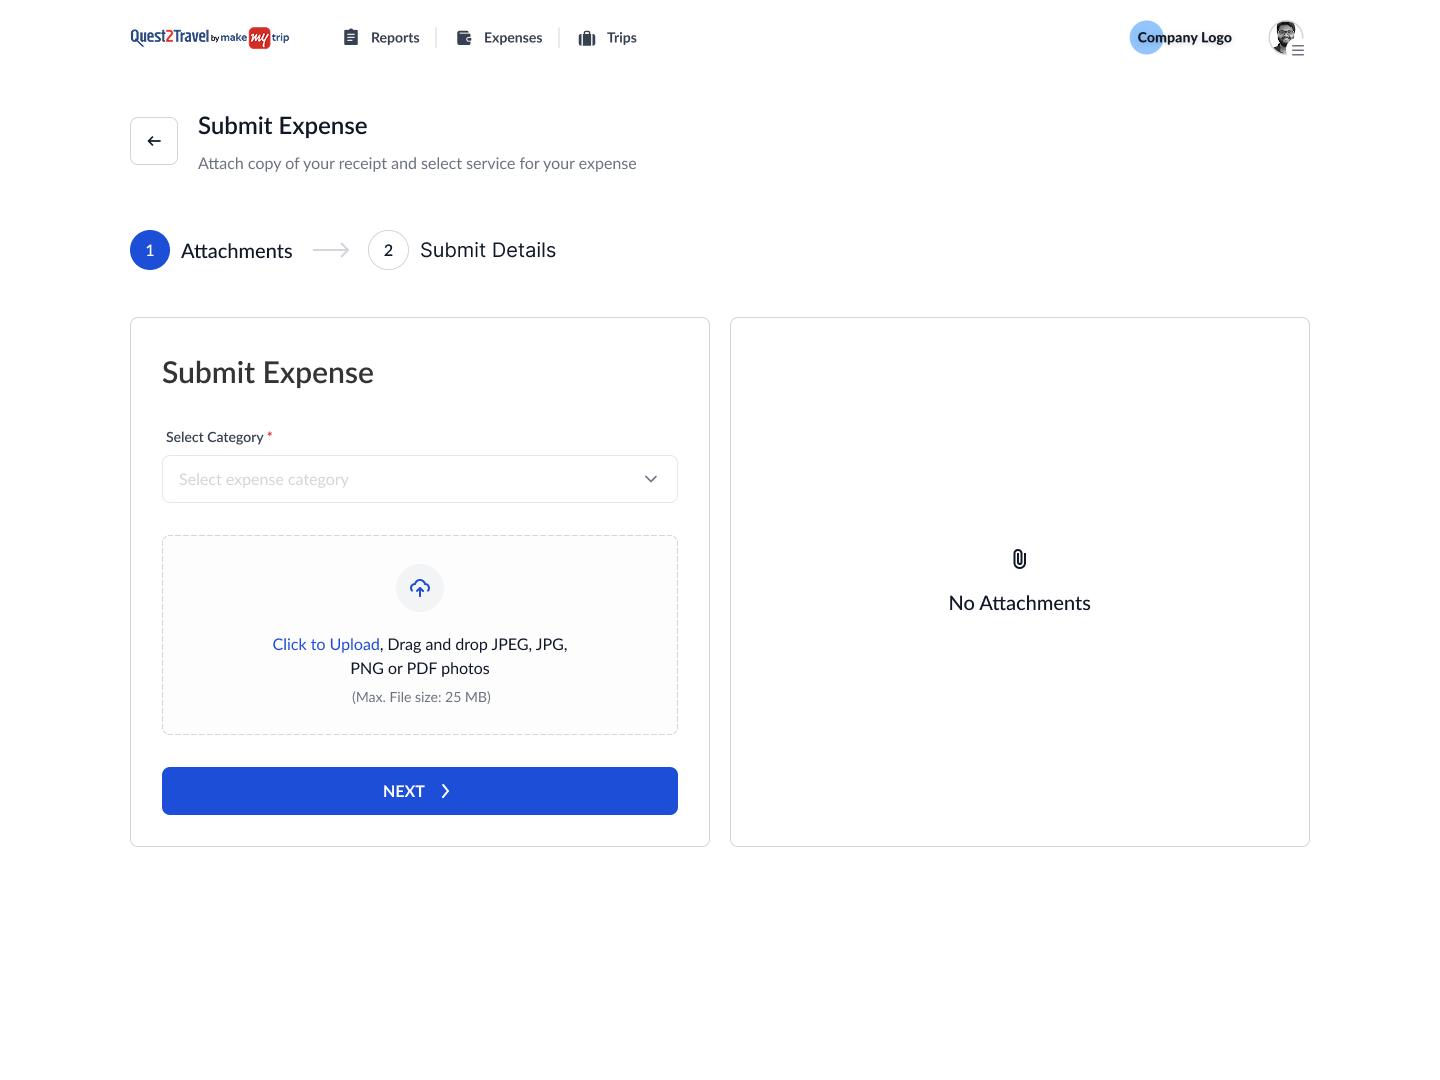Click the '(Max. File size: 25 MB)' note
The width and height of the screenshot is (1440, 1080).
click(421, 697)
